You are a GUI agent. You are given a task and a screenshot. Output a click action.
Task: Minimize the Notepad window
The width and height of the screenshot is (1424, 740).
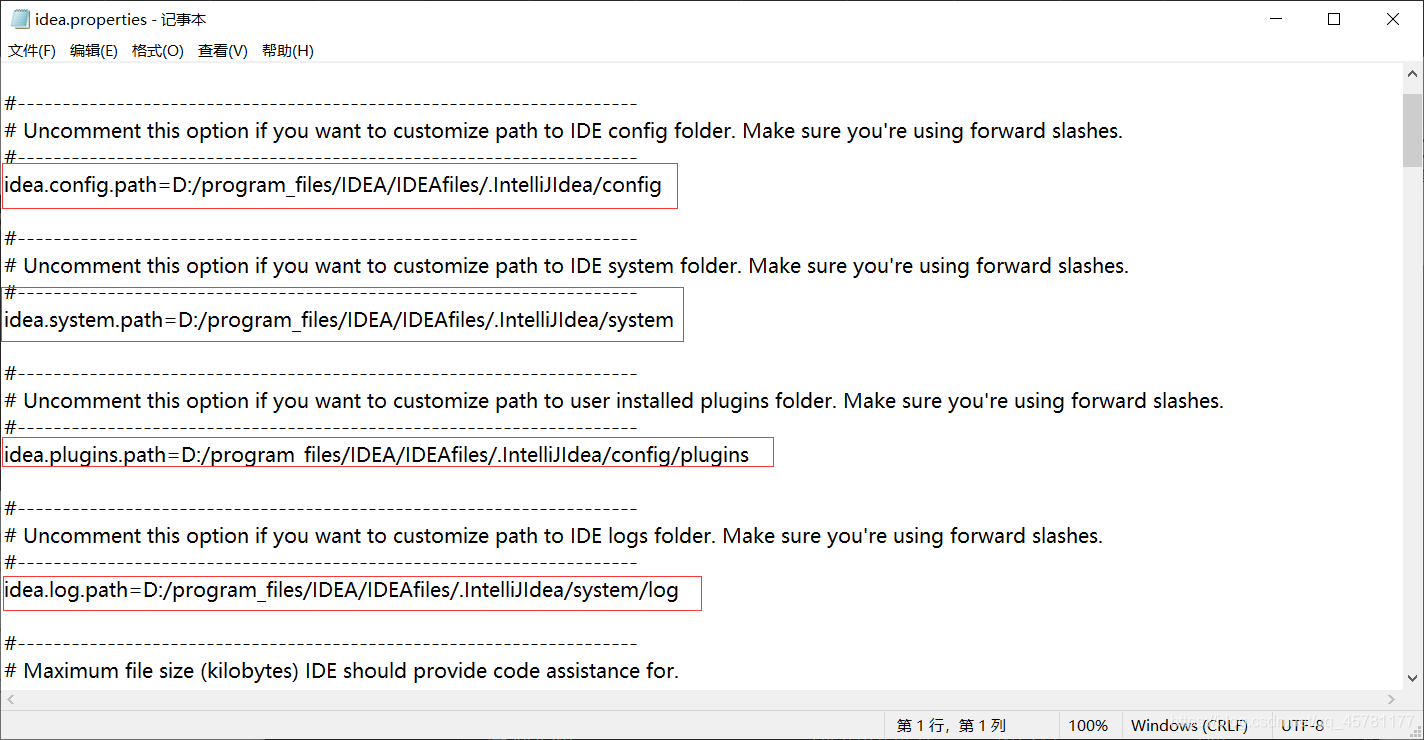(x=1275, y=19)
